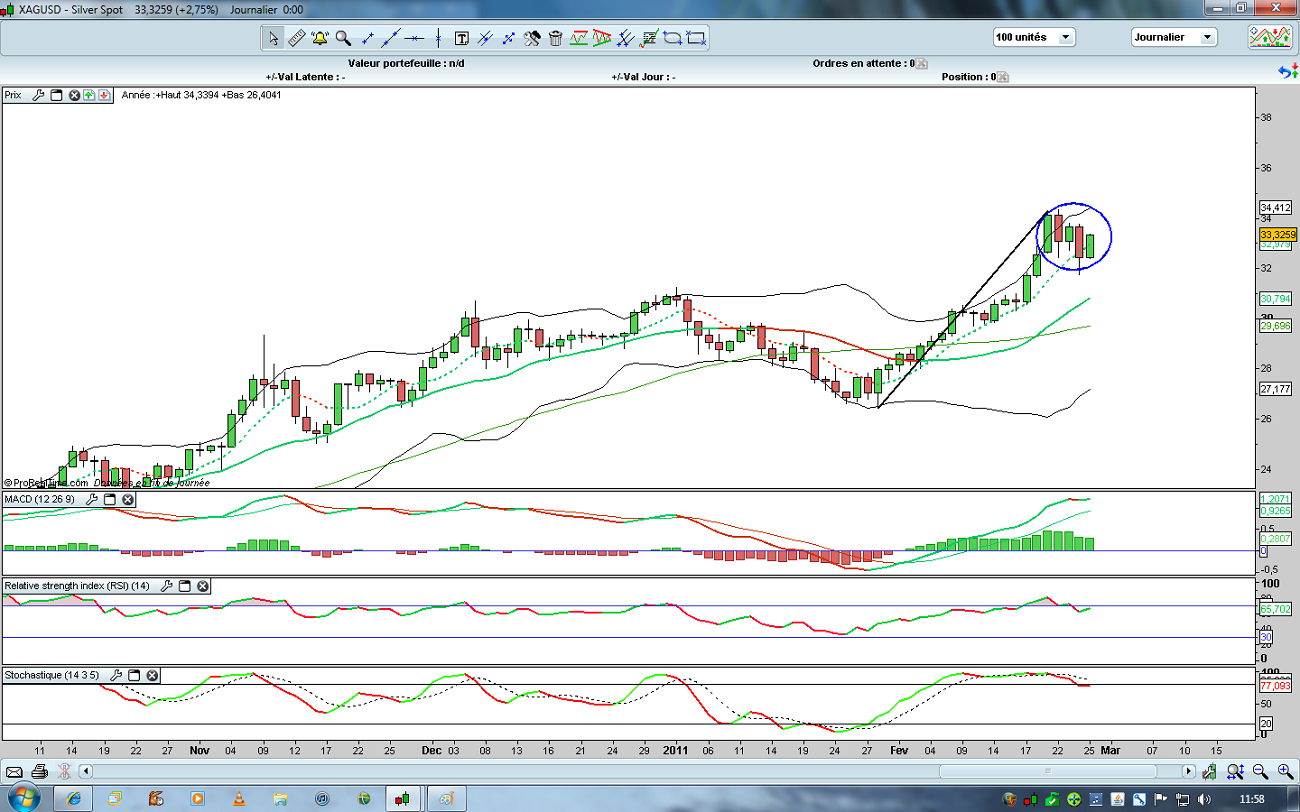
Task: Toggle the MACD panel window icon
Action: click(110, 498)
